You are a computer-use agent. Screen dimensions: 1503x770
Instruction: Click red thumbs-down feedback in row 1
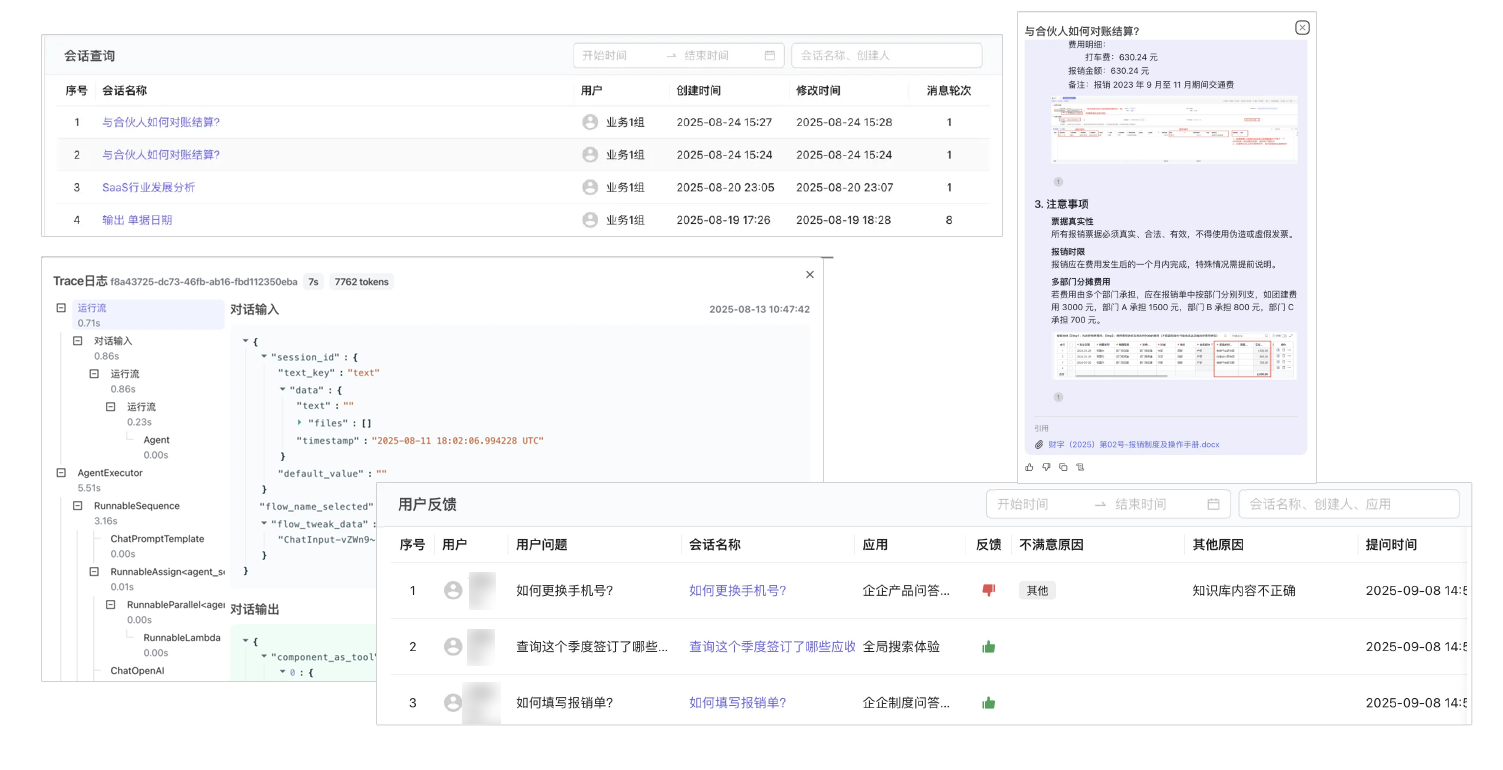[989, 590]
